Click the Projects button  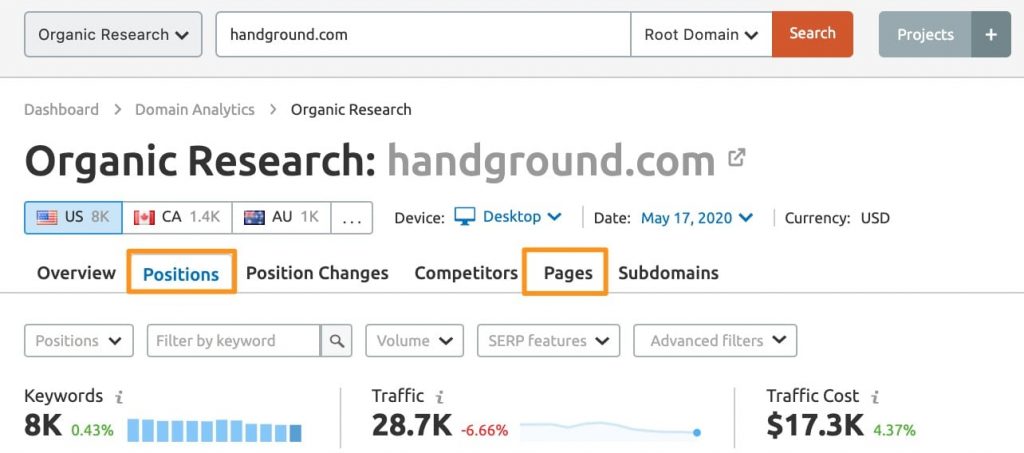coord(925,35)
